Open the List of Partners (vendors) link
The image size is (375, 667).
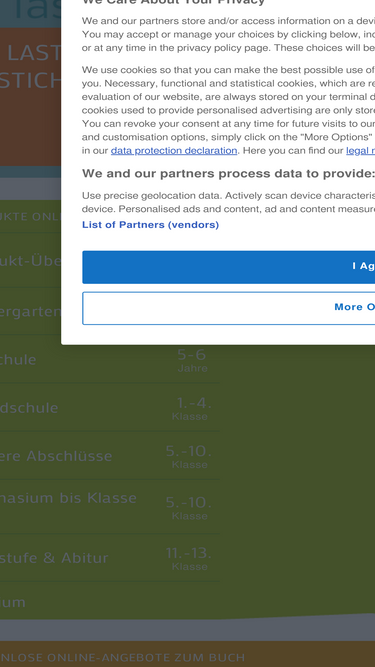pyautogui.click(x=151, y=225)
